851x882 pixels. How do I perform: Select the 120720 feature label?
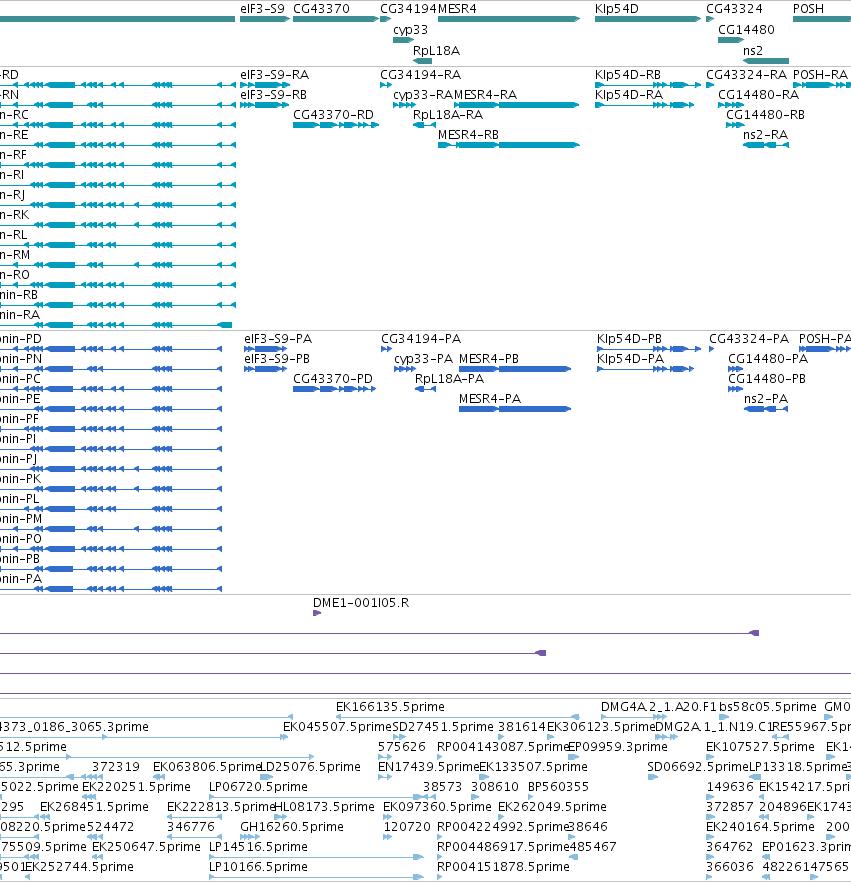[x=407, y=827]
